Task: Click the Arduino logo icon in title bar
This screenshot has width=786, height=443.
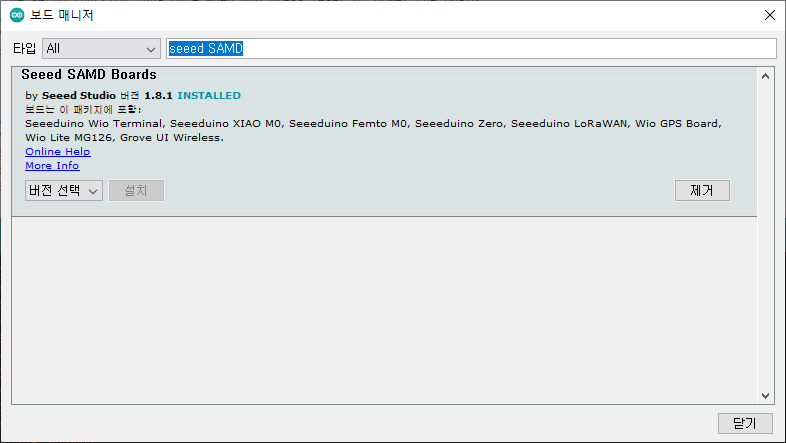Action: coord(17,15)
